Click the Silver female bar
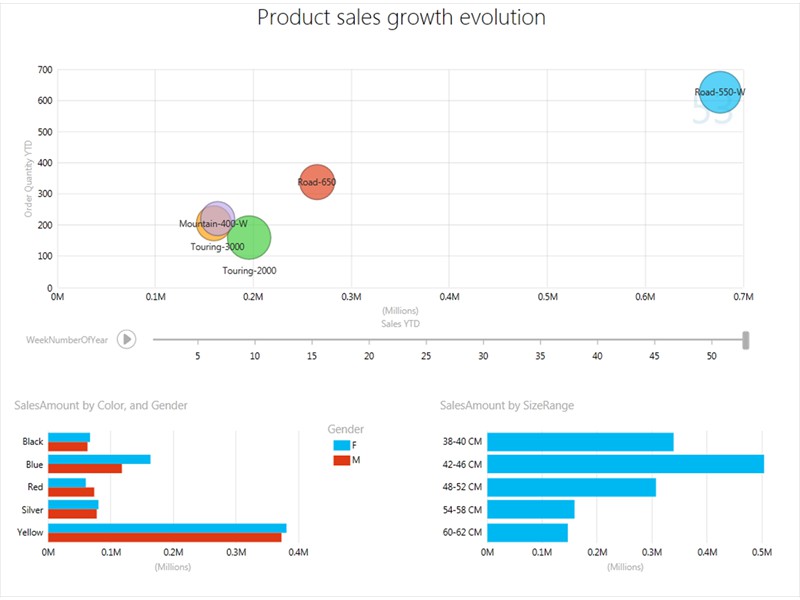Screen dimensions: 800x600 pyautogui.click(x=73, y=505)
